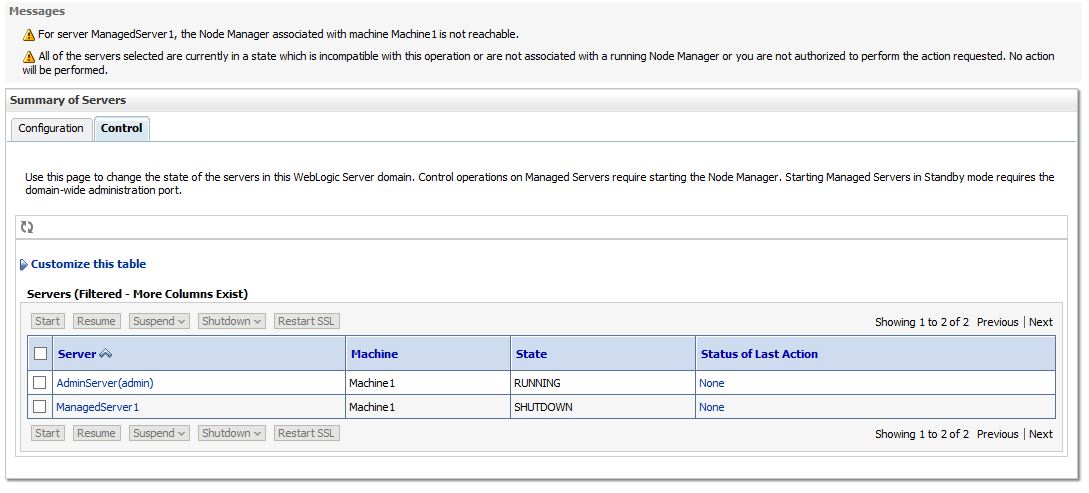This screenshot has width=1089, height=493.
Task: Click the bottom Previous pagination link
Action: click(997, 434)
